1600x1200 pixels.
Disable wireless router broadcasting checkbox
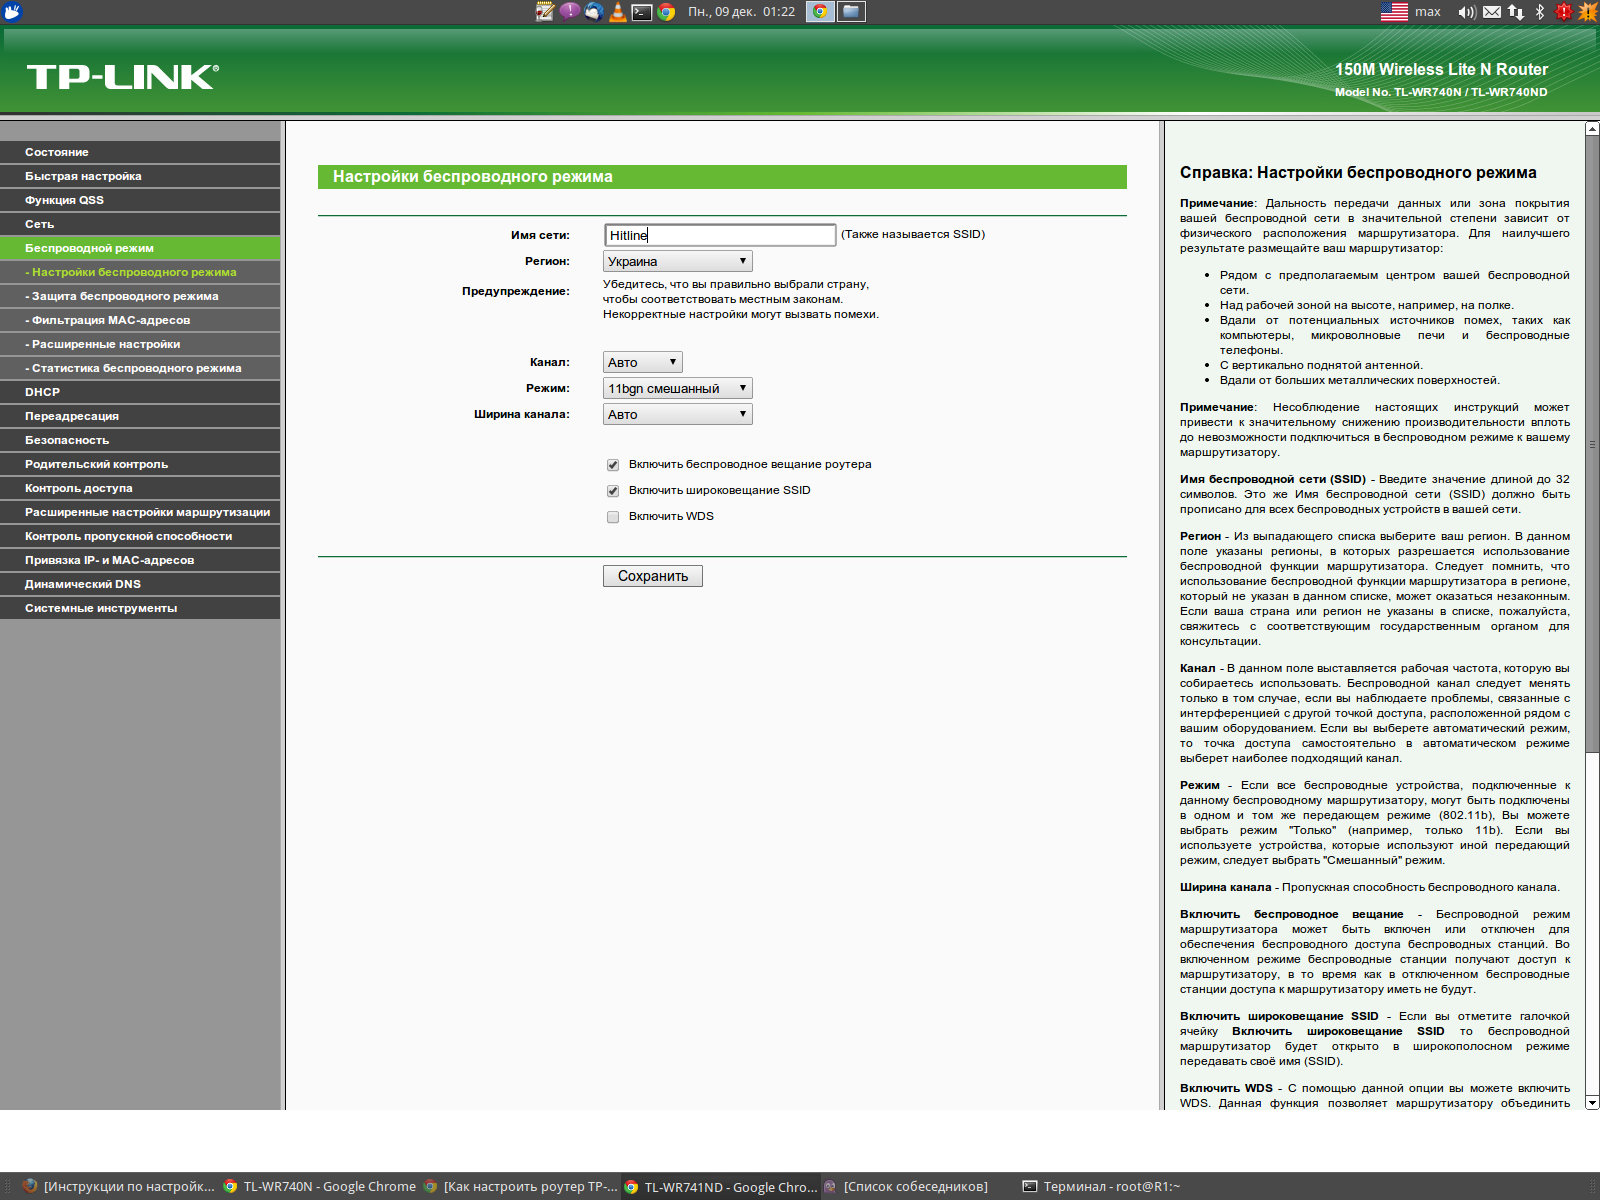click(x=613, y=465)
